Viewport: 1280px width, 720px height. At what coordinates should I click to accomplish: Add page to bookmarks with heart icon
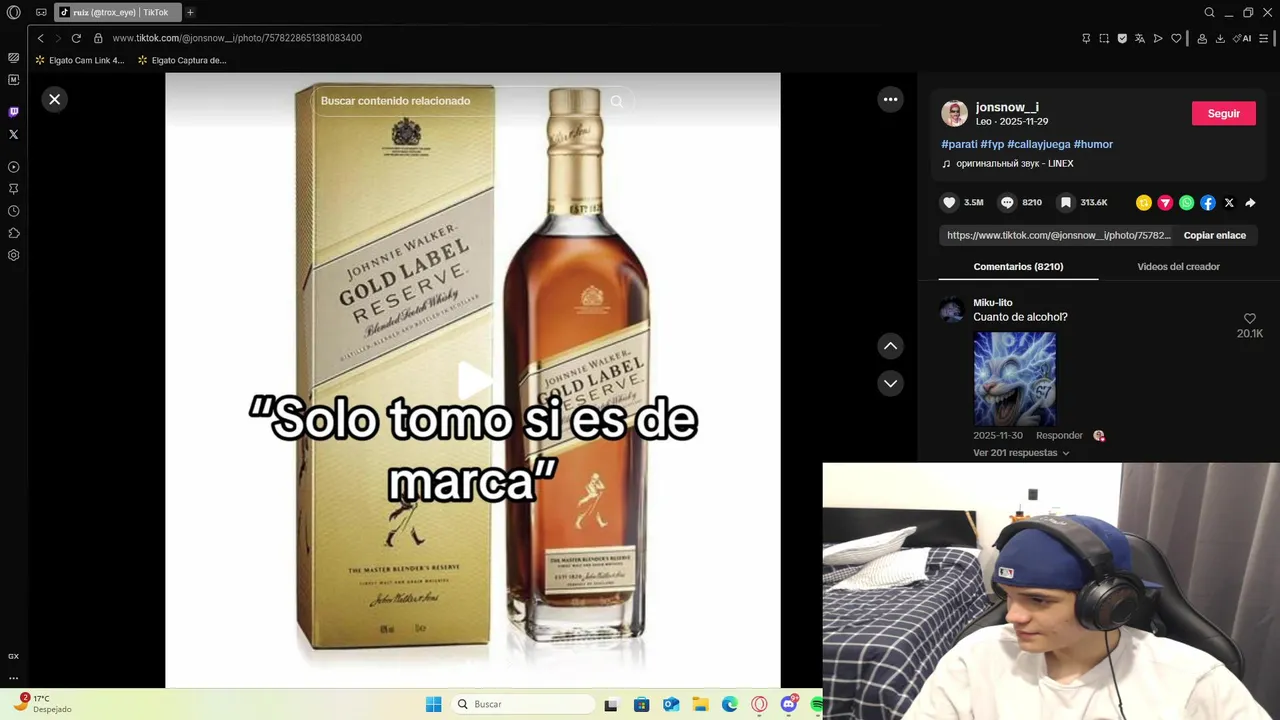pos(1176,38)
